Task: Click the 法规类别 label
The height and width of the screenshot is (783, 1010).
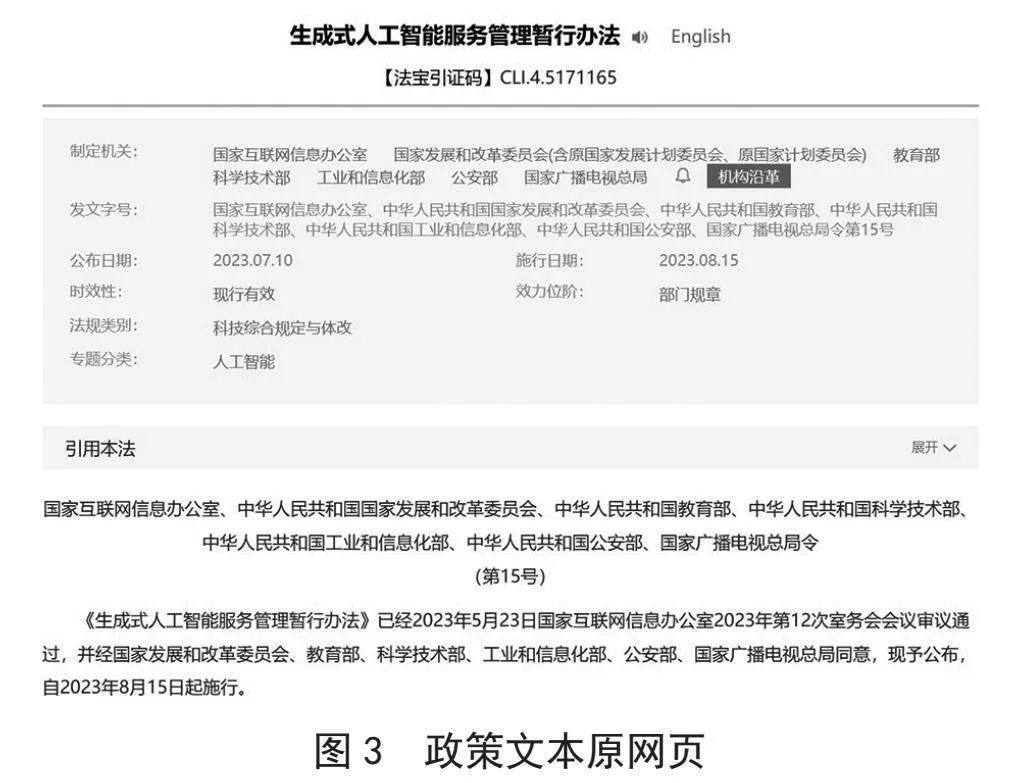Action: click(x=104, y=325)
